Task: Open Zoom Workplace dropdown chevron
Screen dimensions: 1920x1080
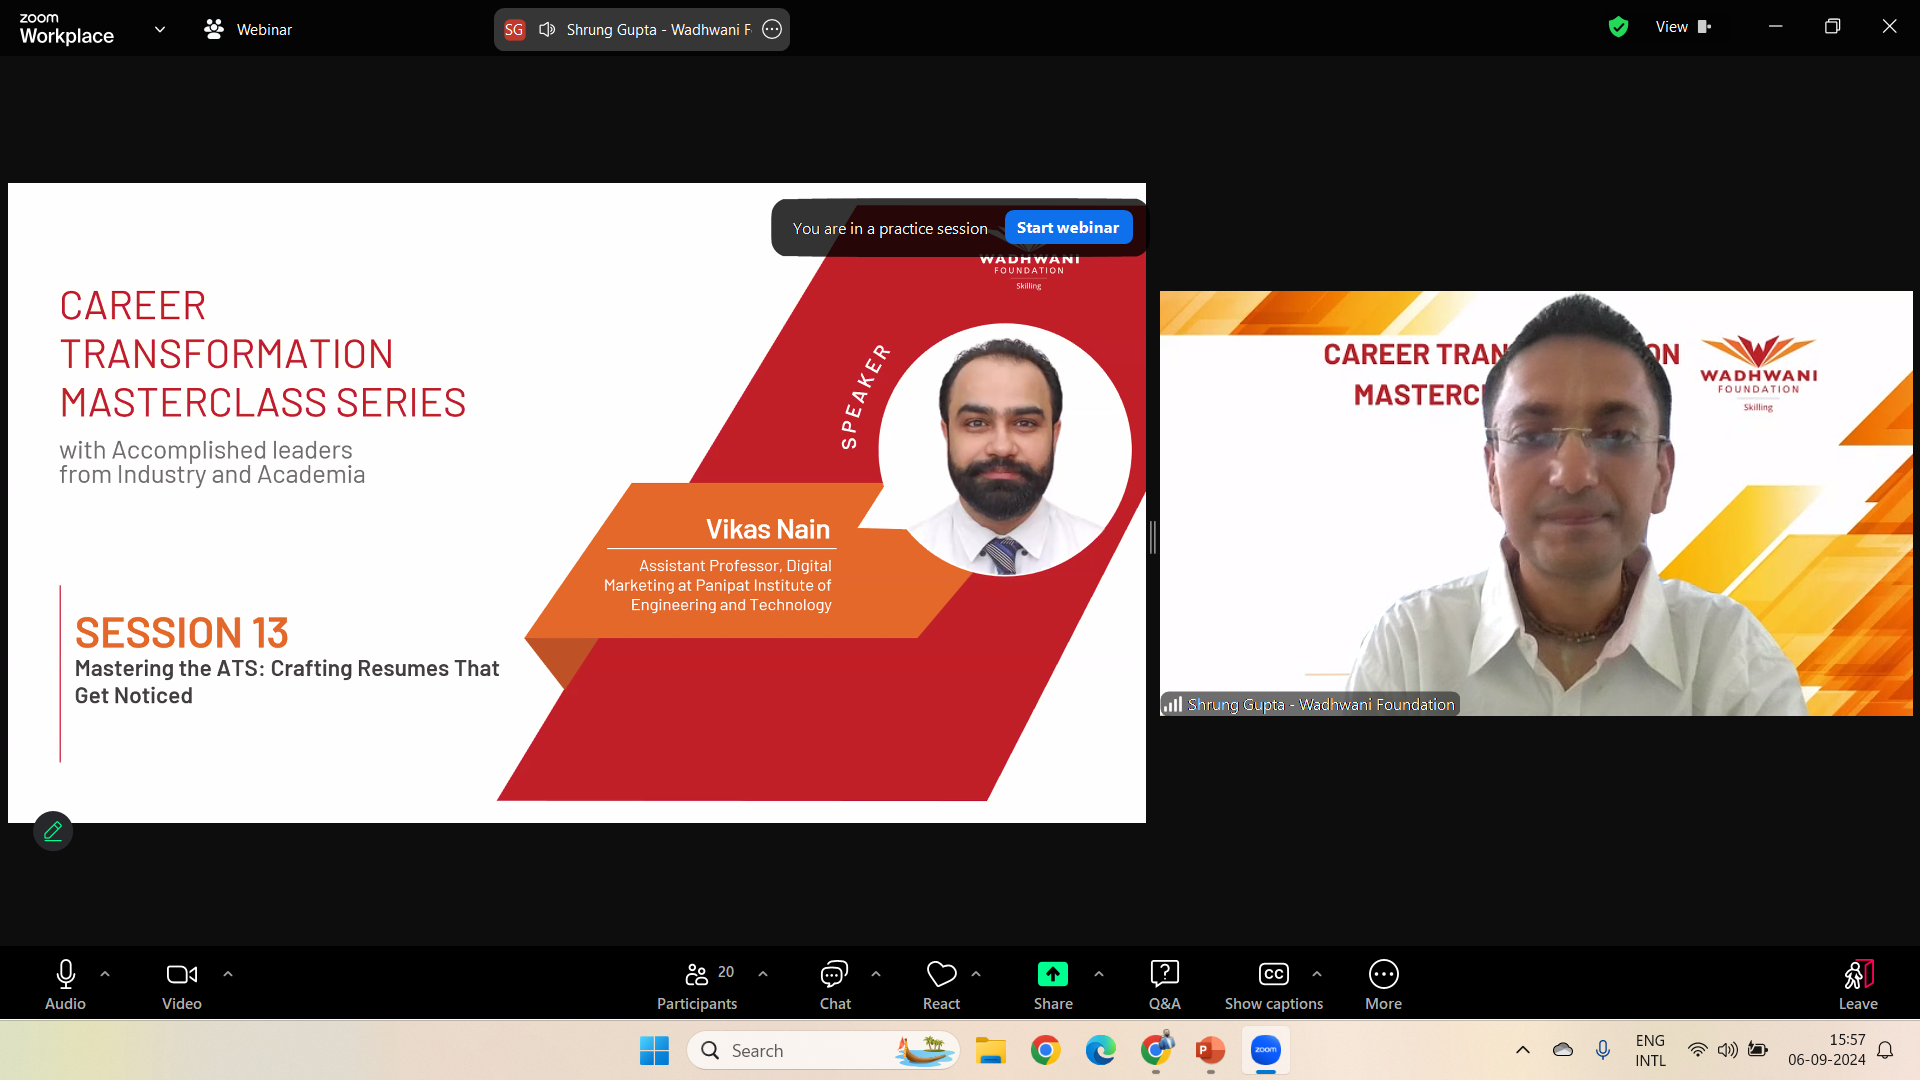Action: pyautogui.click(x=160, y=29)
